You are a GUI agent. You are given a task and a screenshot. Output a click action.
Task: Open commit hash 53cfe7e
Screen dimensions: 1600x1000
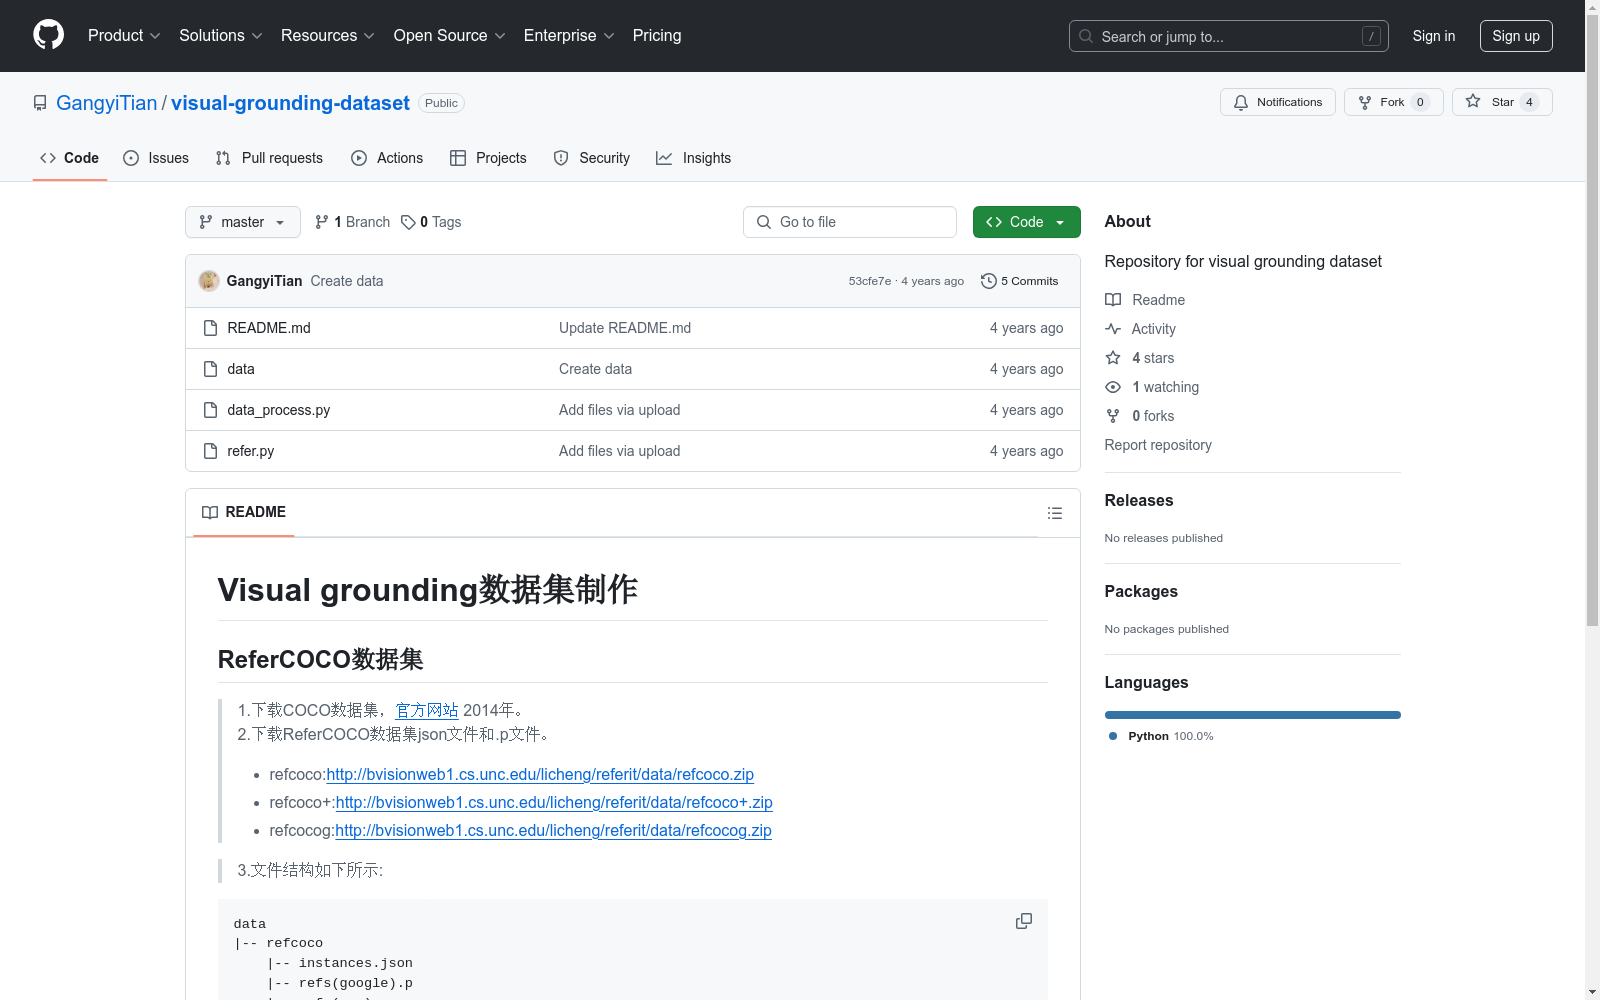(869, 281)
